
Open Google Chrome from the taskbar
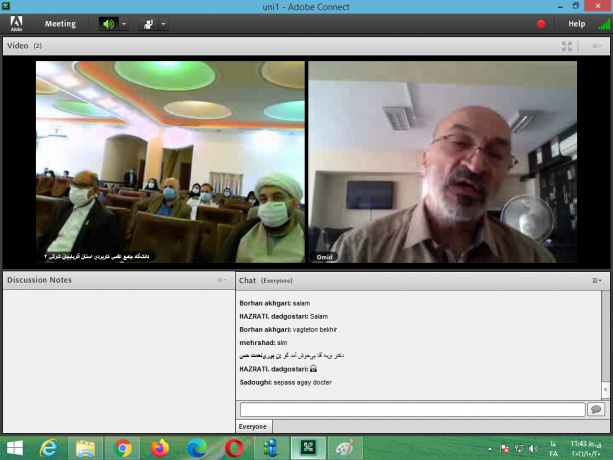coord(123,448)
